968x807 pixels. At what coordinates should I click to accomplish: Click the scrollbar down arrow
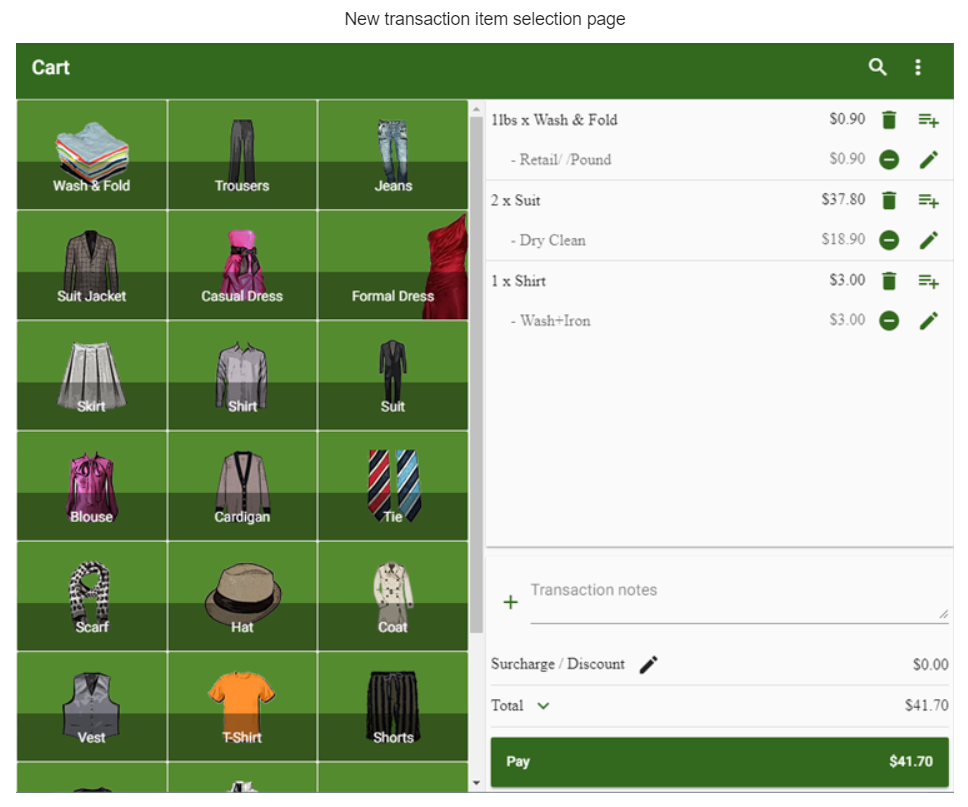point(476,783)
